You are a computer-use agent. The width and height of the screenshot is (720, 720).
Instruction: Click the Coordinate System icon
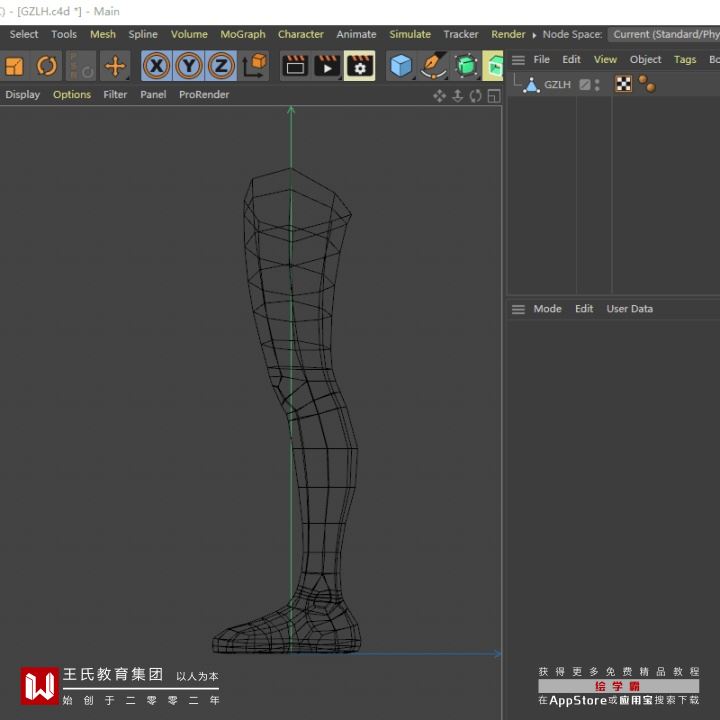tap(255, 67)
